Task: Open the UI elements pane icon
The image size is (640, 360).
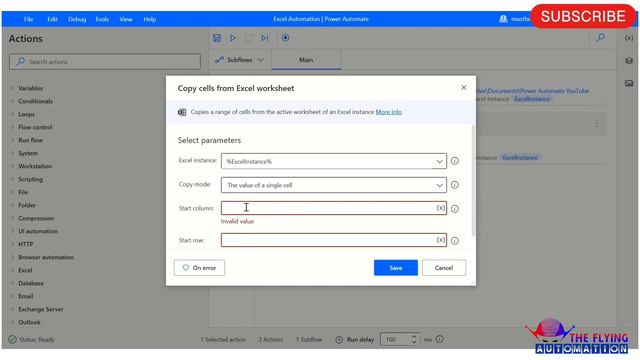Action: click(629, 60)
